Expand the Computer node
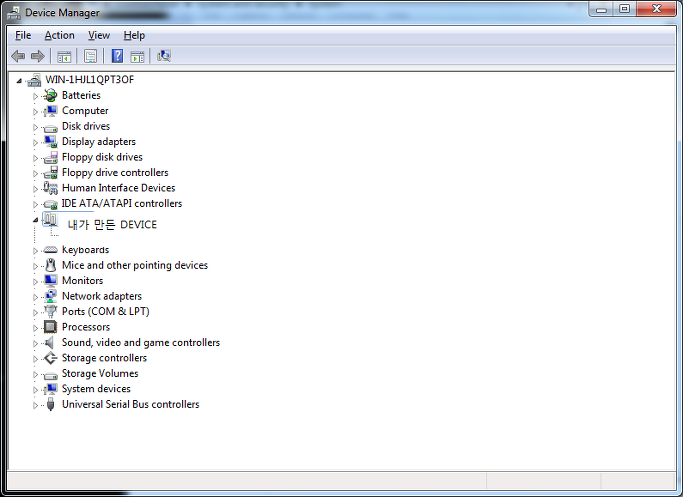The width and height of the screenshot is (683, 497). click(x=35, y=112)
